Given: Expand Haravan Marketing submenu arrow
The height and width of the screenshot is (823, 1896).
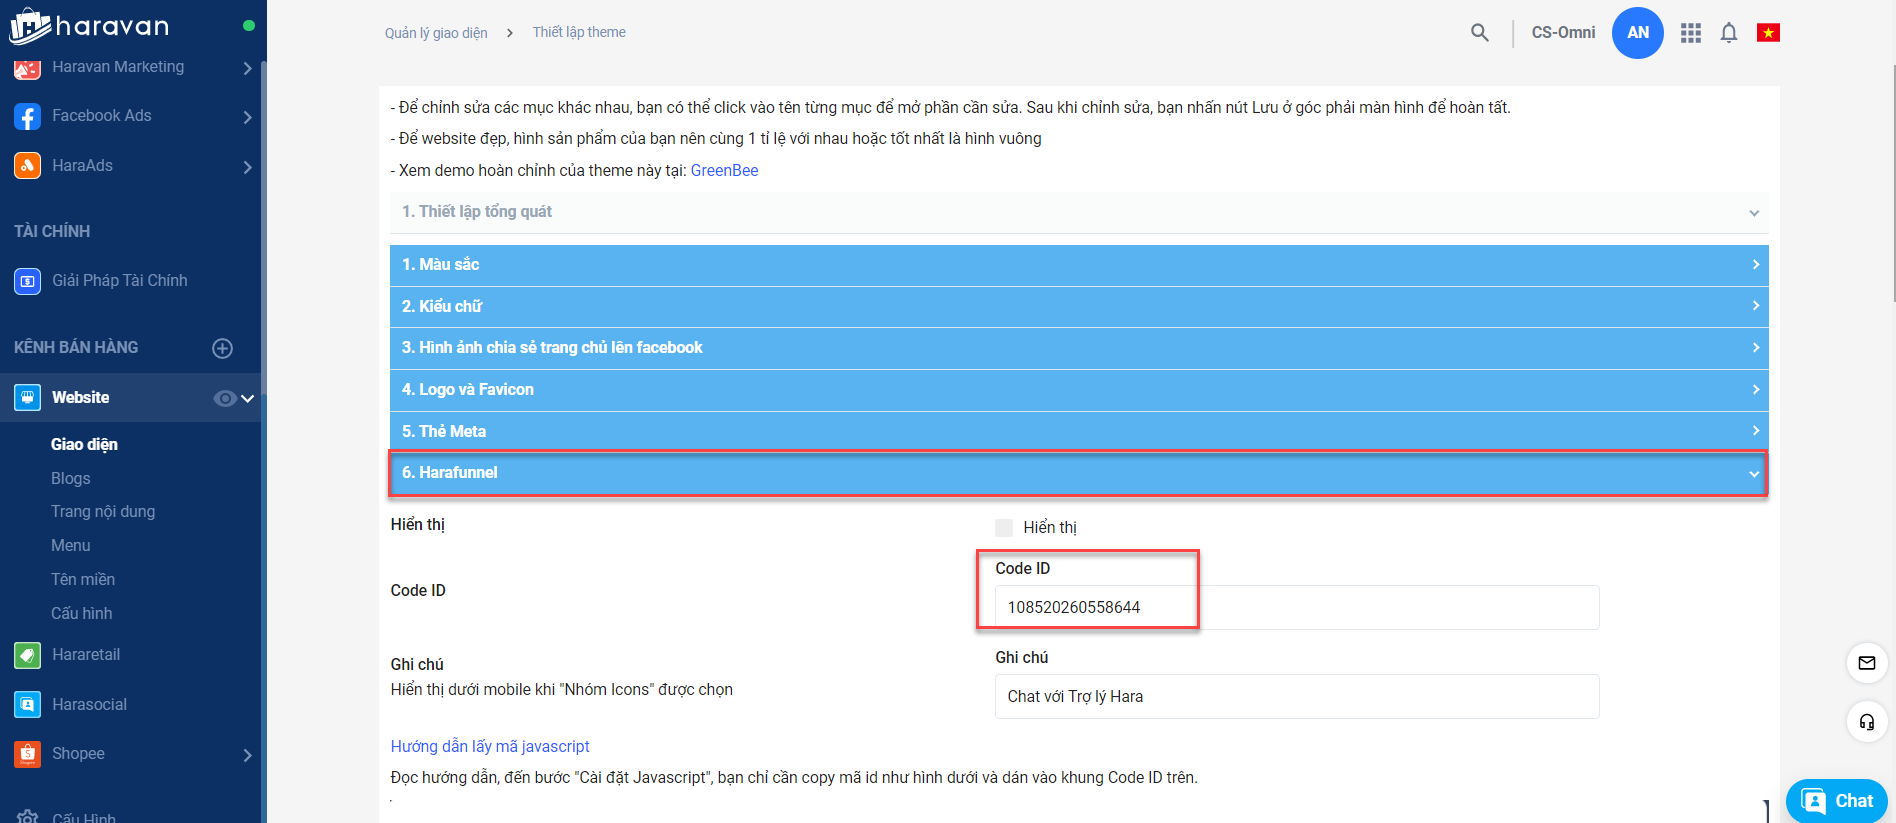Looking at the screenshot, I should click(x=247, y=68).
